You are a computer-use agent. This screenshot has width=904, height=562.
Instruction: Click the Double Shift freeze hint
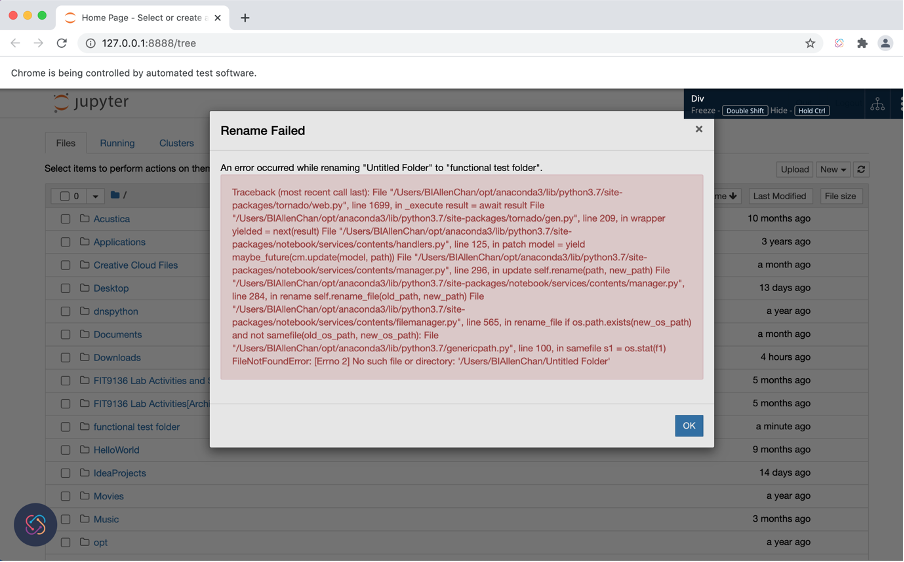point(745,111)
